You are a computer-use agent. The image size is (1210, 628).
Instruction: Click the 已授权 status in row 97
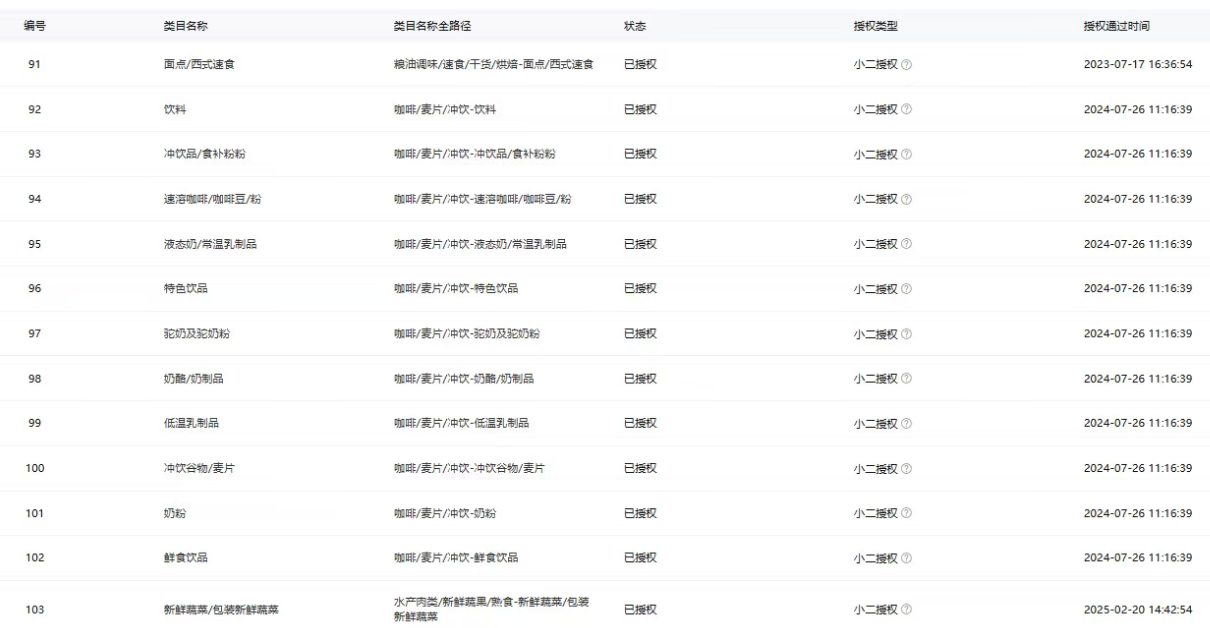coord(640,334)
